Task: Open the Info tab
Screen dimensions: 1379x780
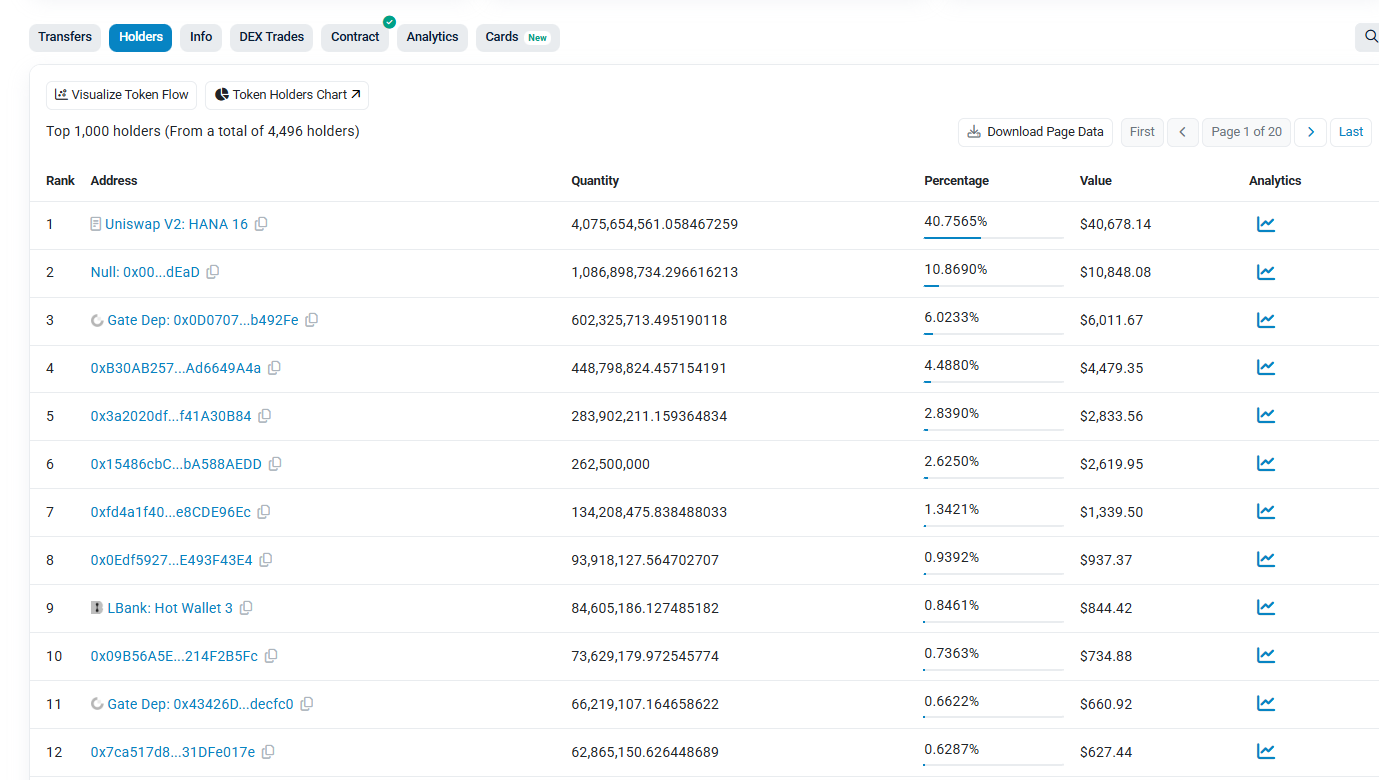Action: 201,38
